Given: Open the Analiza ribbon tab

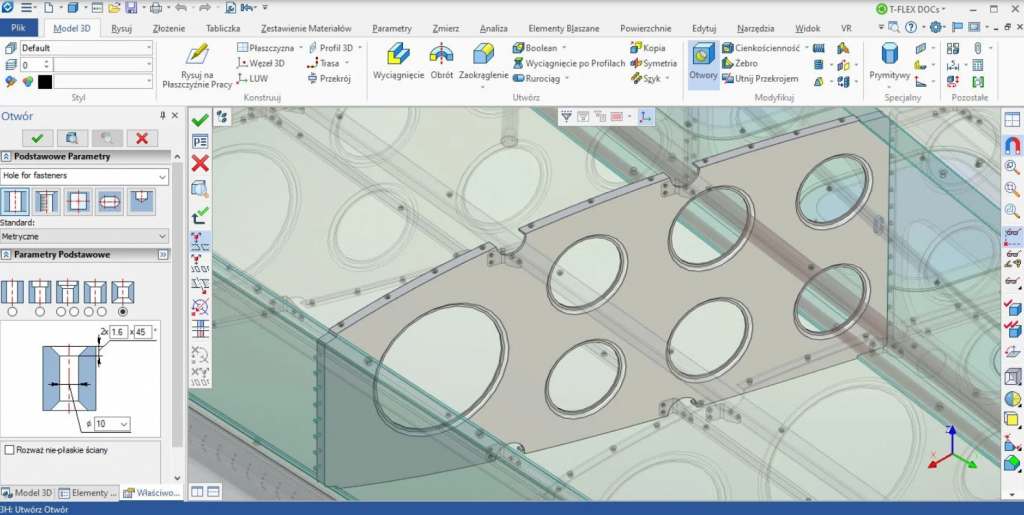Looking at the screenshot, I should (493, 28).
